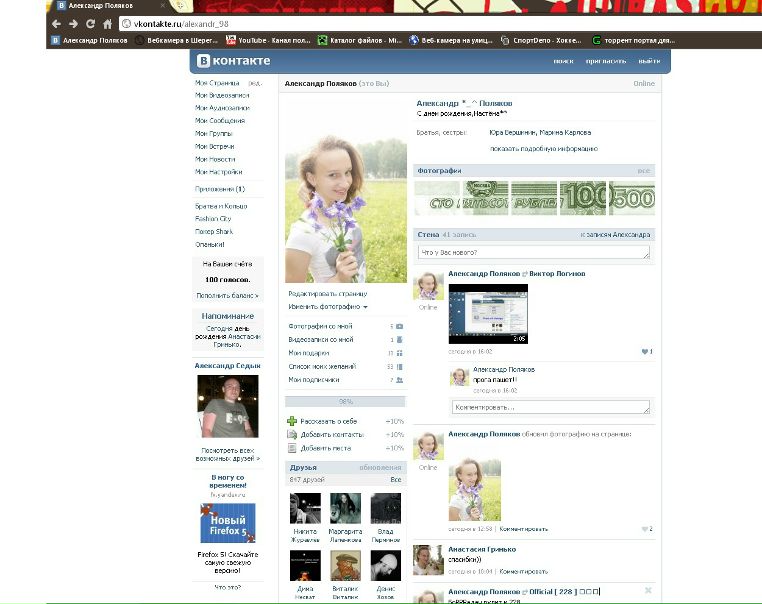Reload the page with refresh icon
This screenshot has width=762, height=604.
click(90, 23)
